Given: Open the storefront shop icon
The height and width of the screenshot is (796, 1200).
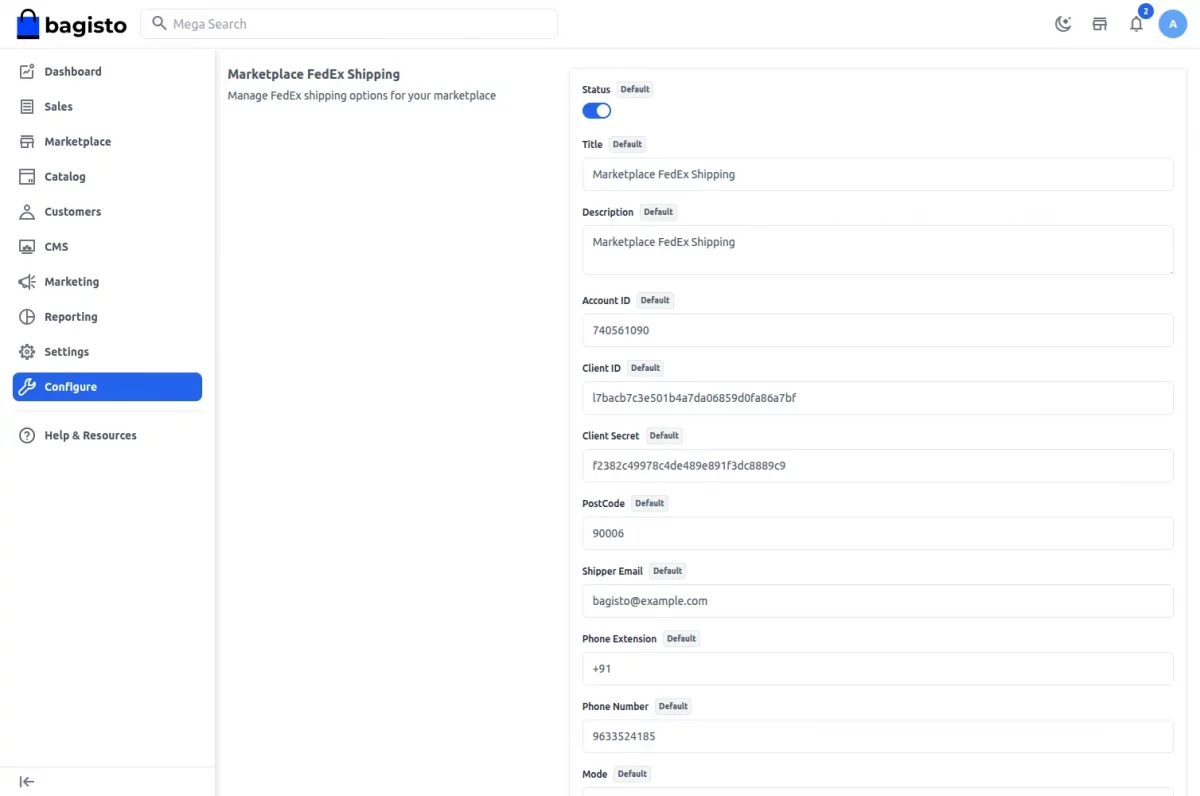Looking at the screenshot, I should click(1100, 24).
